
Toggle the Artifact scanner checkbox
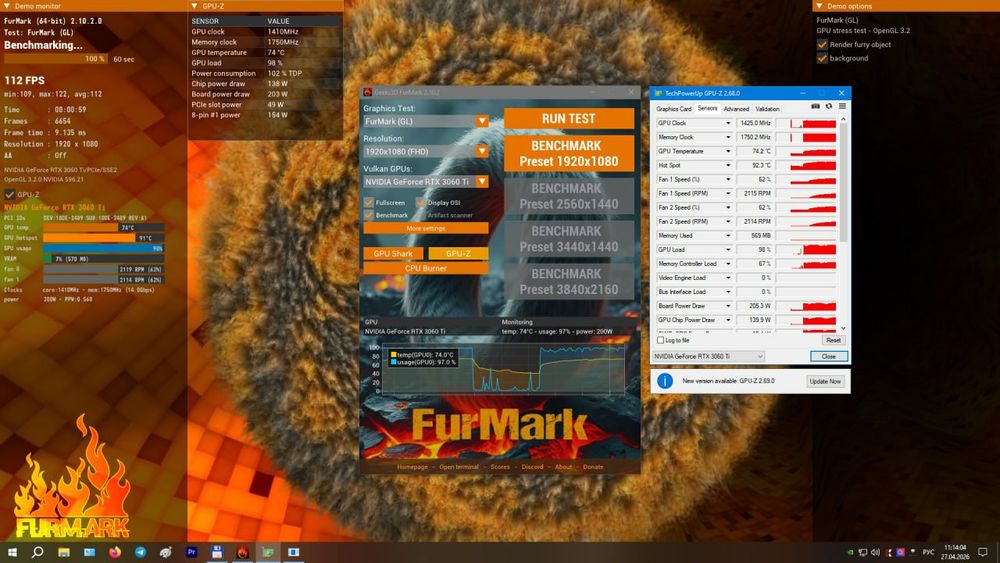421,215
